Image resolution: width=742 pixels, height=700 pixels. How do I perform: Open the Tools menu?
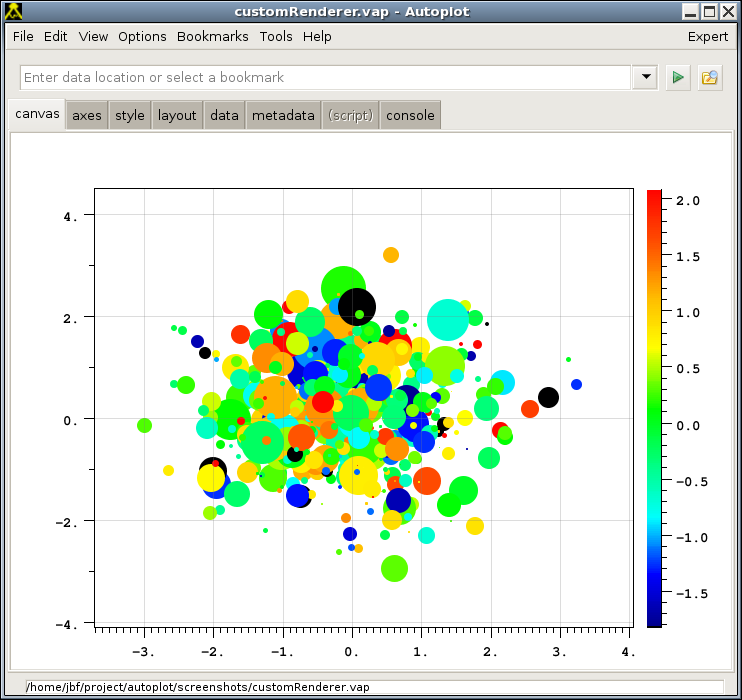(x=276, y=36)
